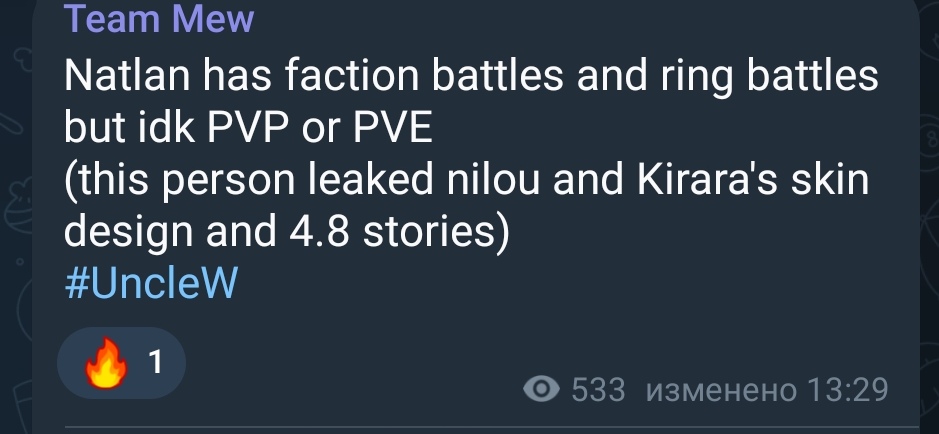Image resolution: width=939 pixels, height=434 pixels.
Task: Click the 13:29 message timestamp
Action: 849,390
